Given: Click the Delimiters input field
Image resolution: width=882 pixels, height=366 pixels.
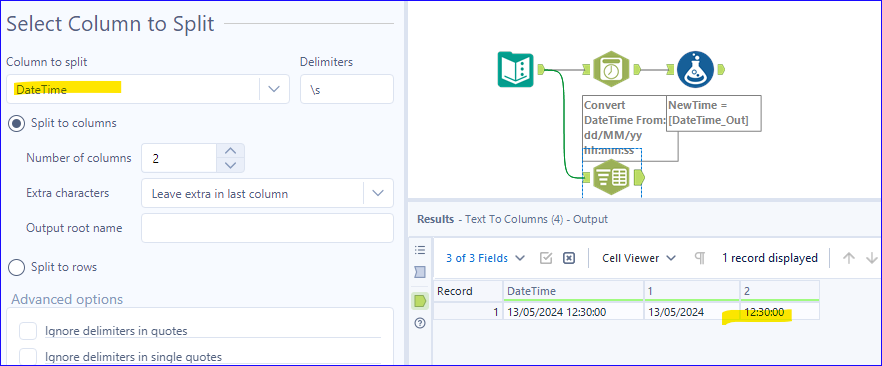Looking at the screenshot, I should [346, 89].
